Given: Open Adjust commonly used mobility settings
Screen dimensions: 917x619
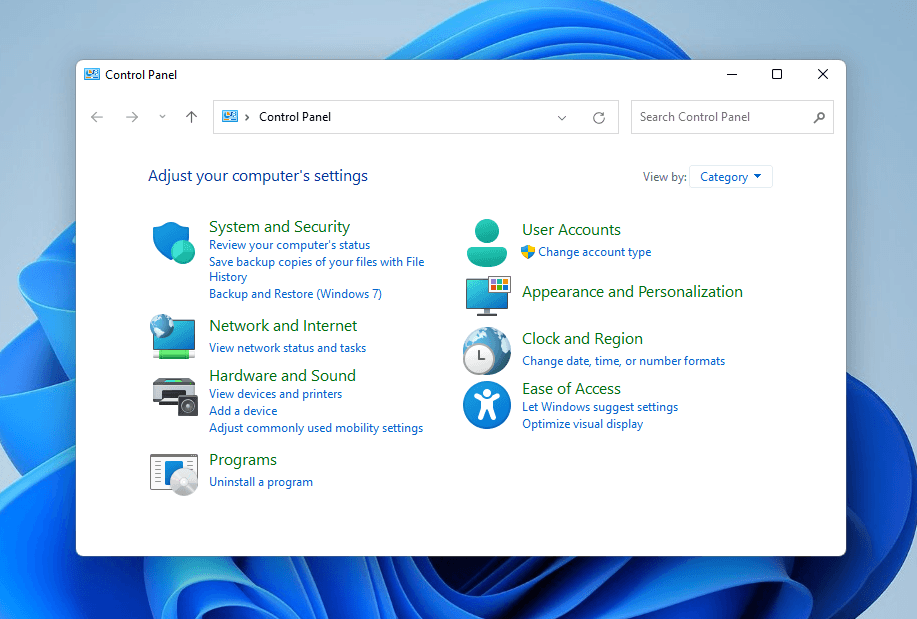Looking at the screenshot, I should (316, 428).
